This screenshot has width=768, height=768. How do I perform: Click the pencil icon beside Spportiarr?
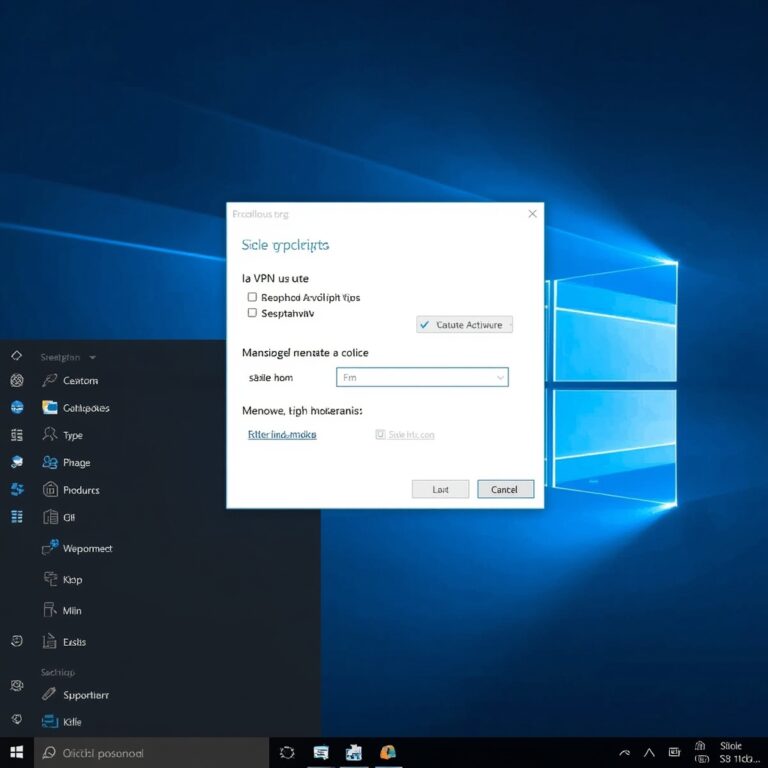[49, 694]
